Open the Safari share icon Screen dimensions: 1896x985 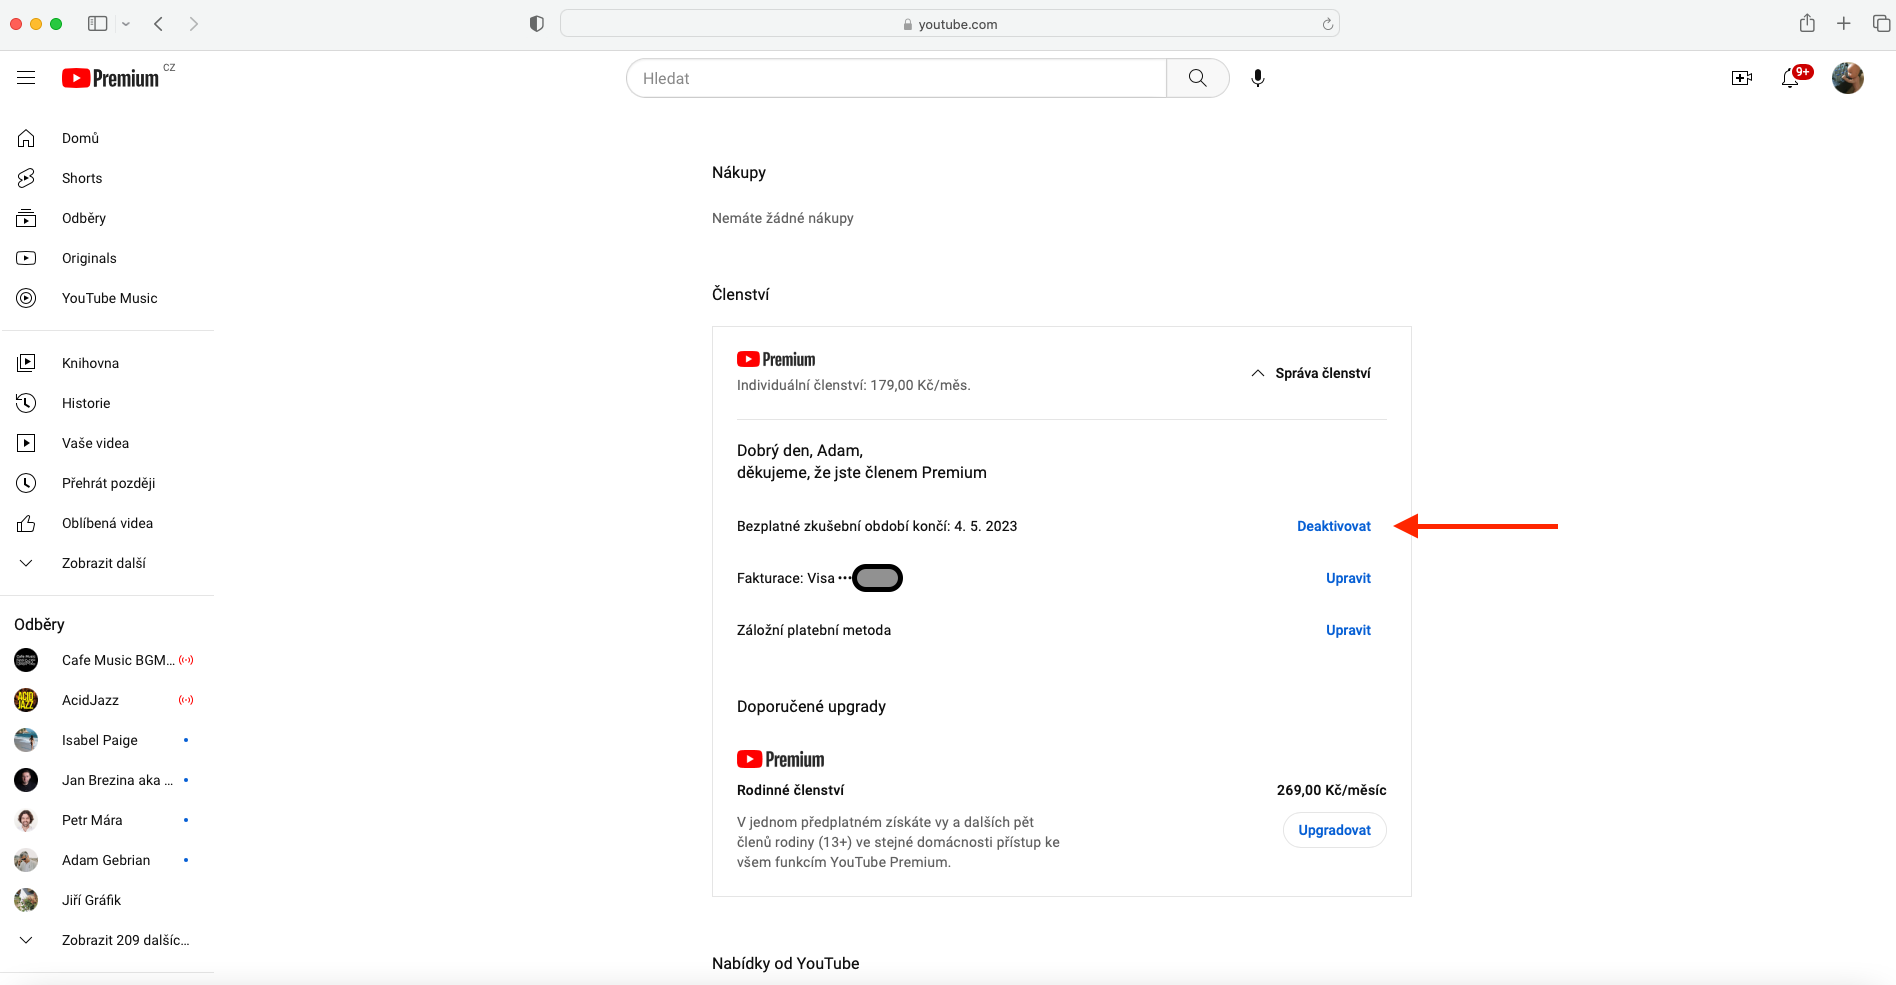point(1807,23)
